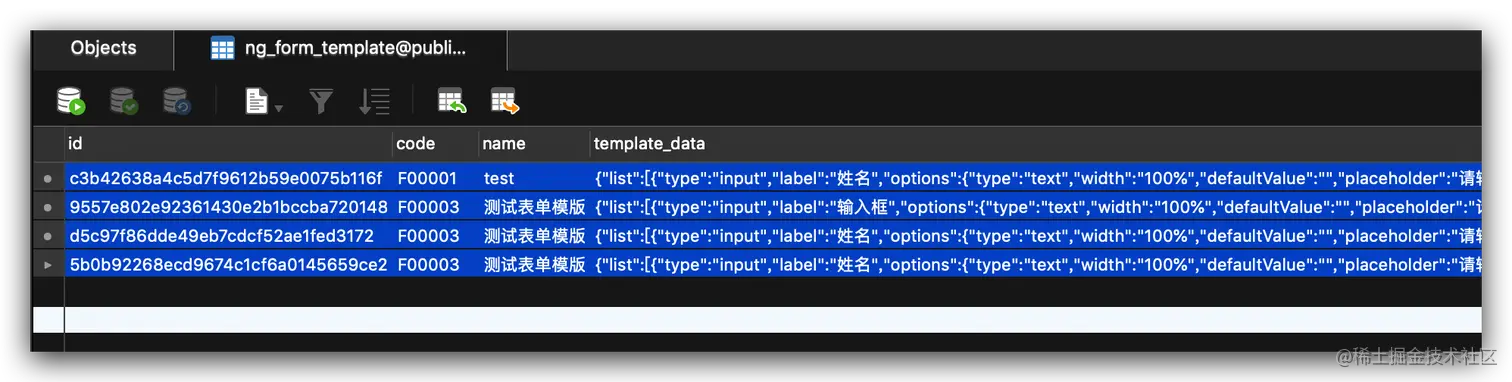Click the template_data column header

click(x=1036, y=144)
